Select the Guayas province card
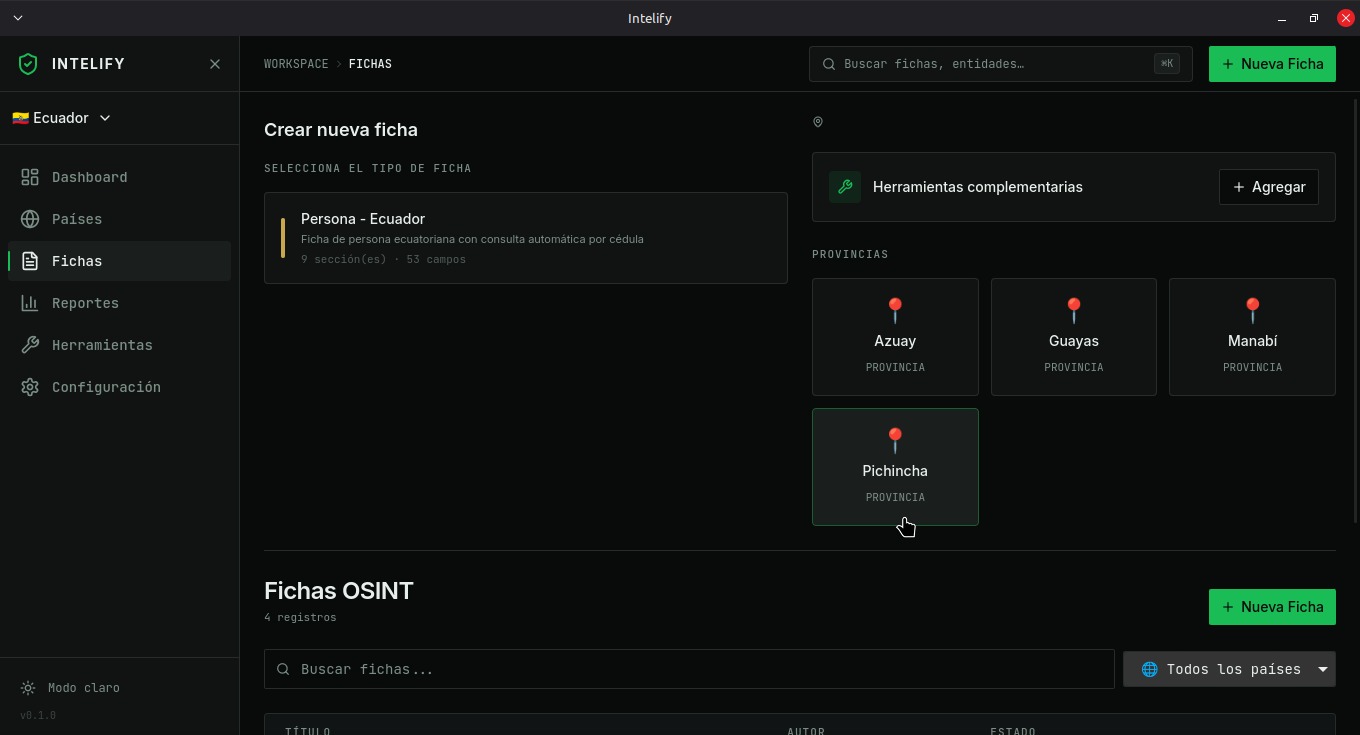The image size is (1360, 735). [1074, 337]
